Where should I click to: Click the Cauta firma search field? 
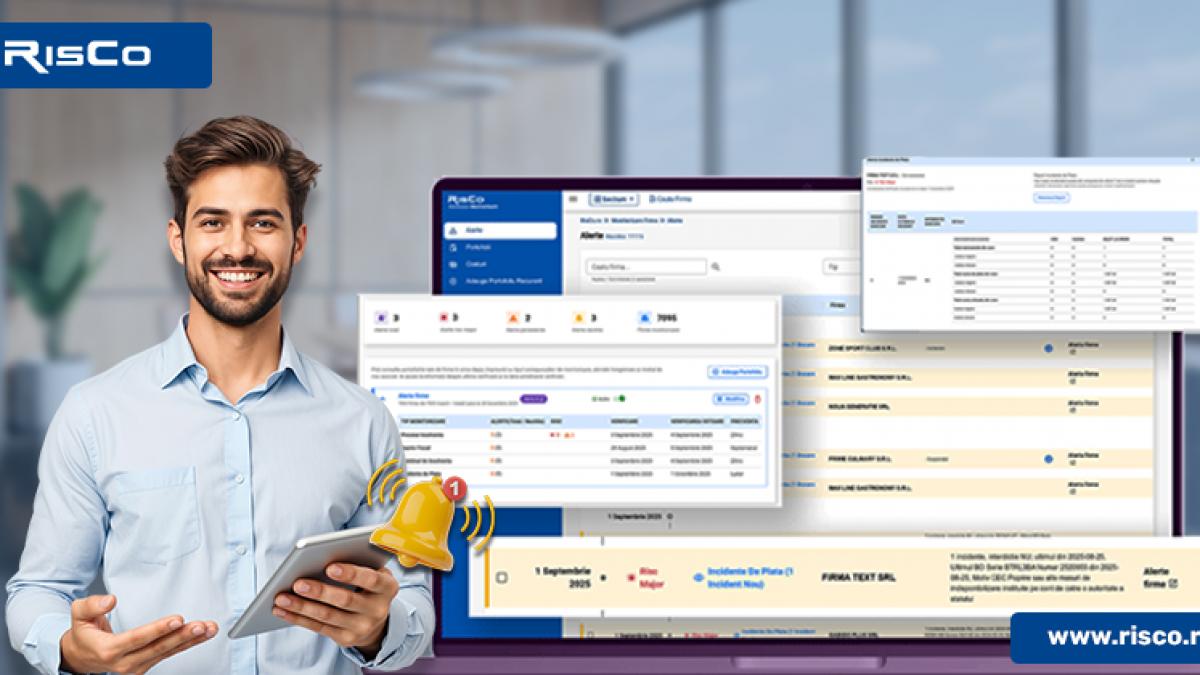pyautogui.click(x=647, y=267)
